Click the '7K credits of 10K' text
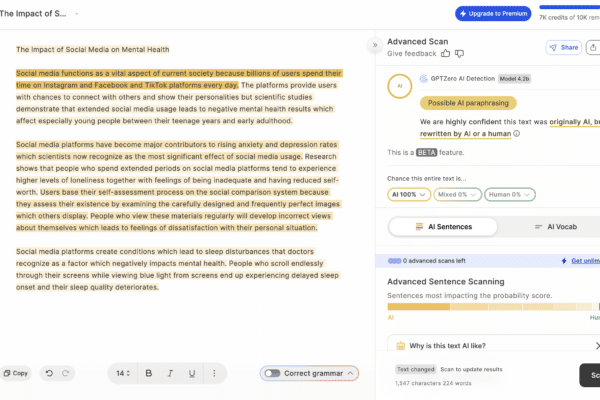This screenshot has width=600, height=400. coord(569,18)
